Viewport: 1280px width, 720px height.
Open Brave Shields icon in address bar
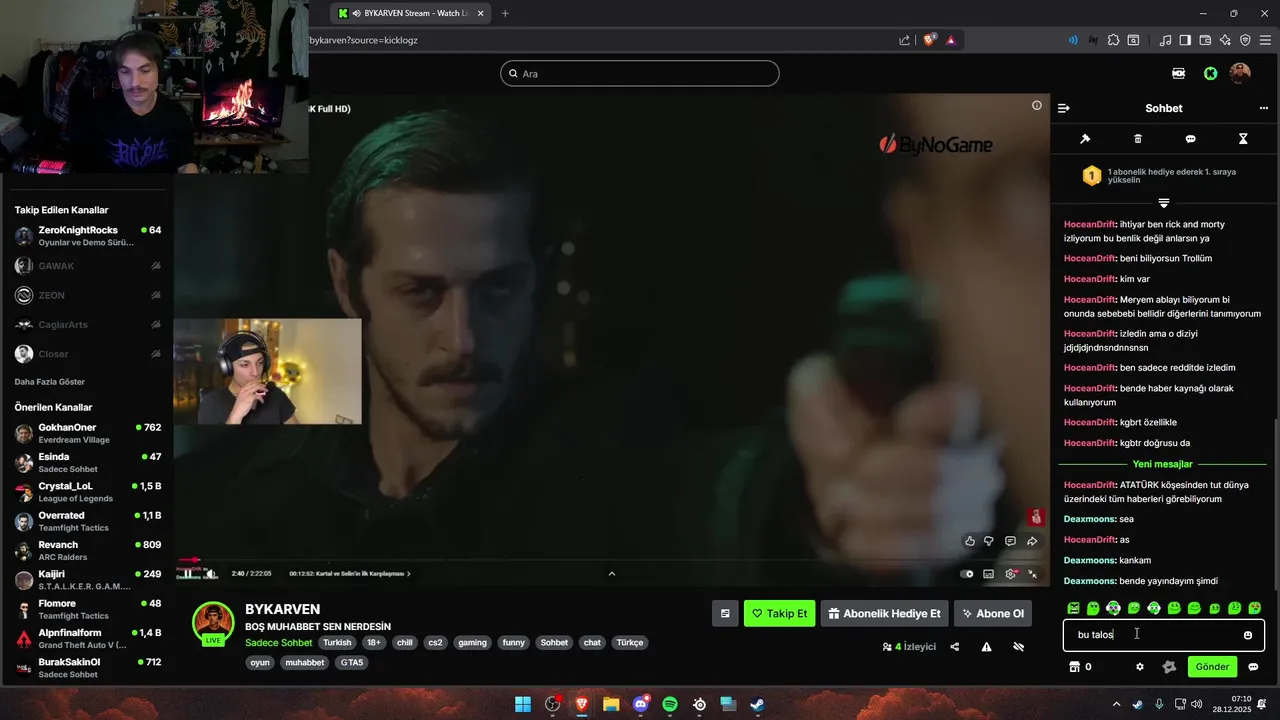click(x=930, y=40)
